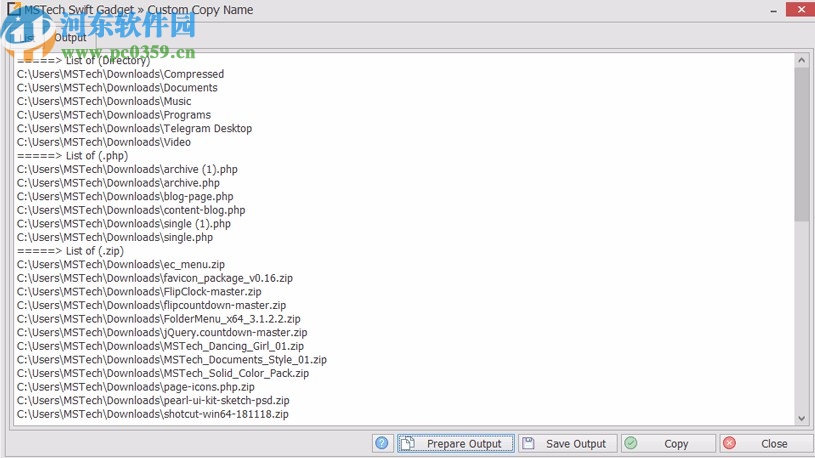Click the line ending with Downloads\Music

(104, 101)
